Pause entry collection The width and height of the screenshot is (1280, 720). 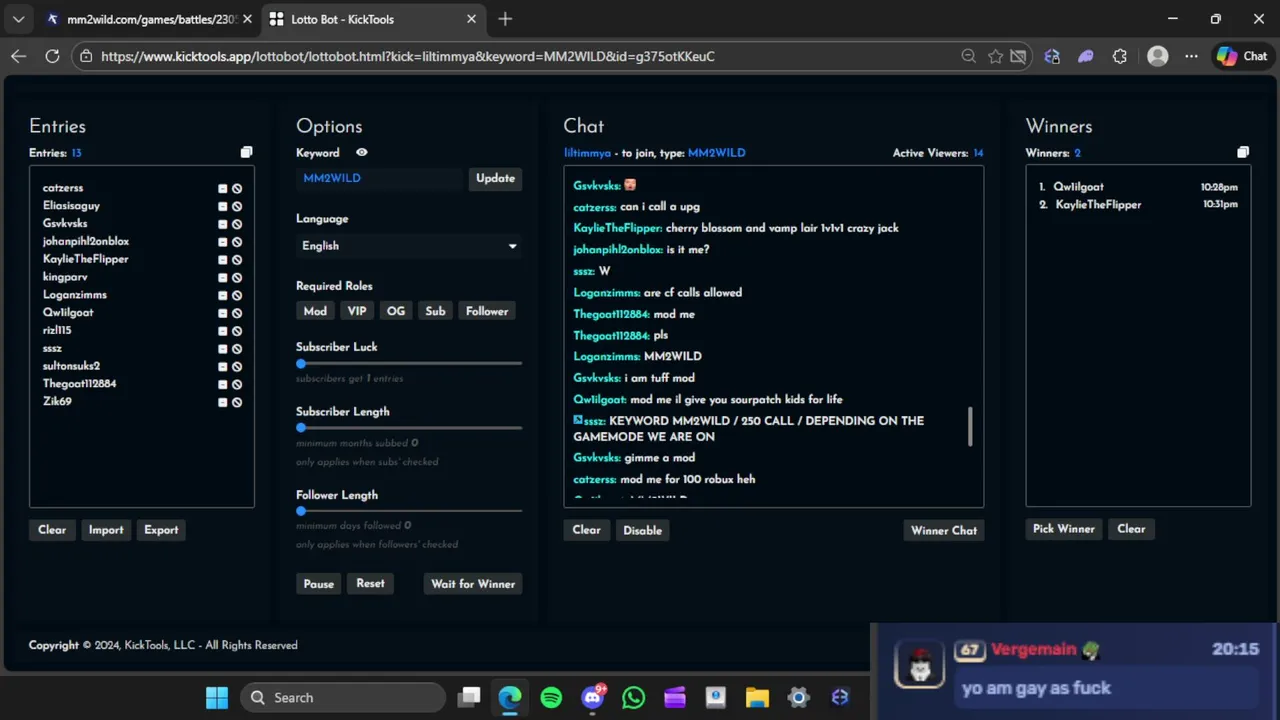pos(319,584)
